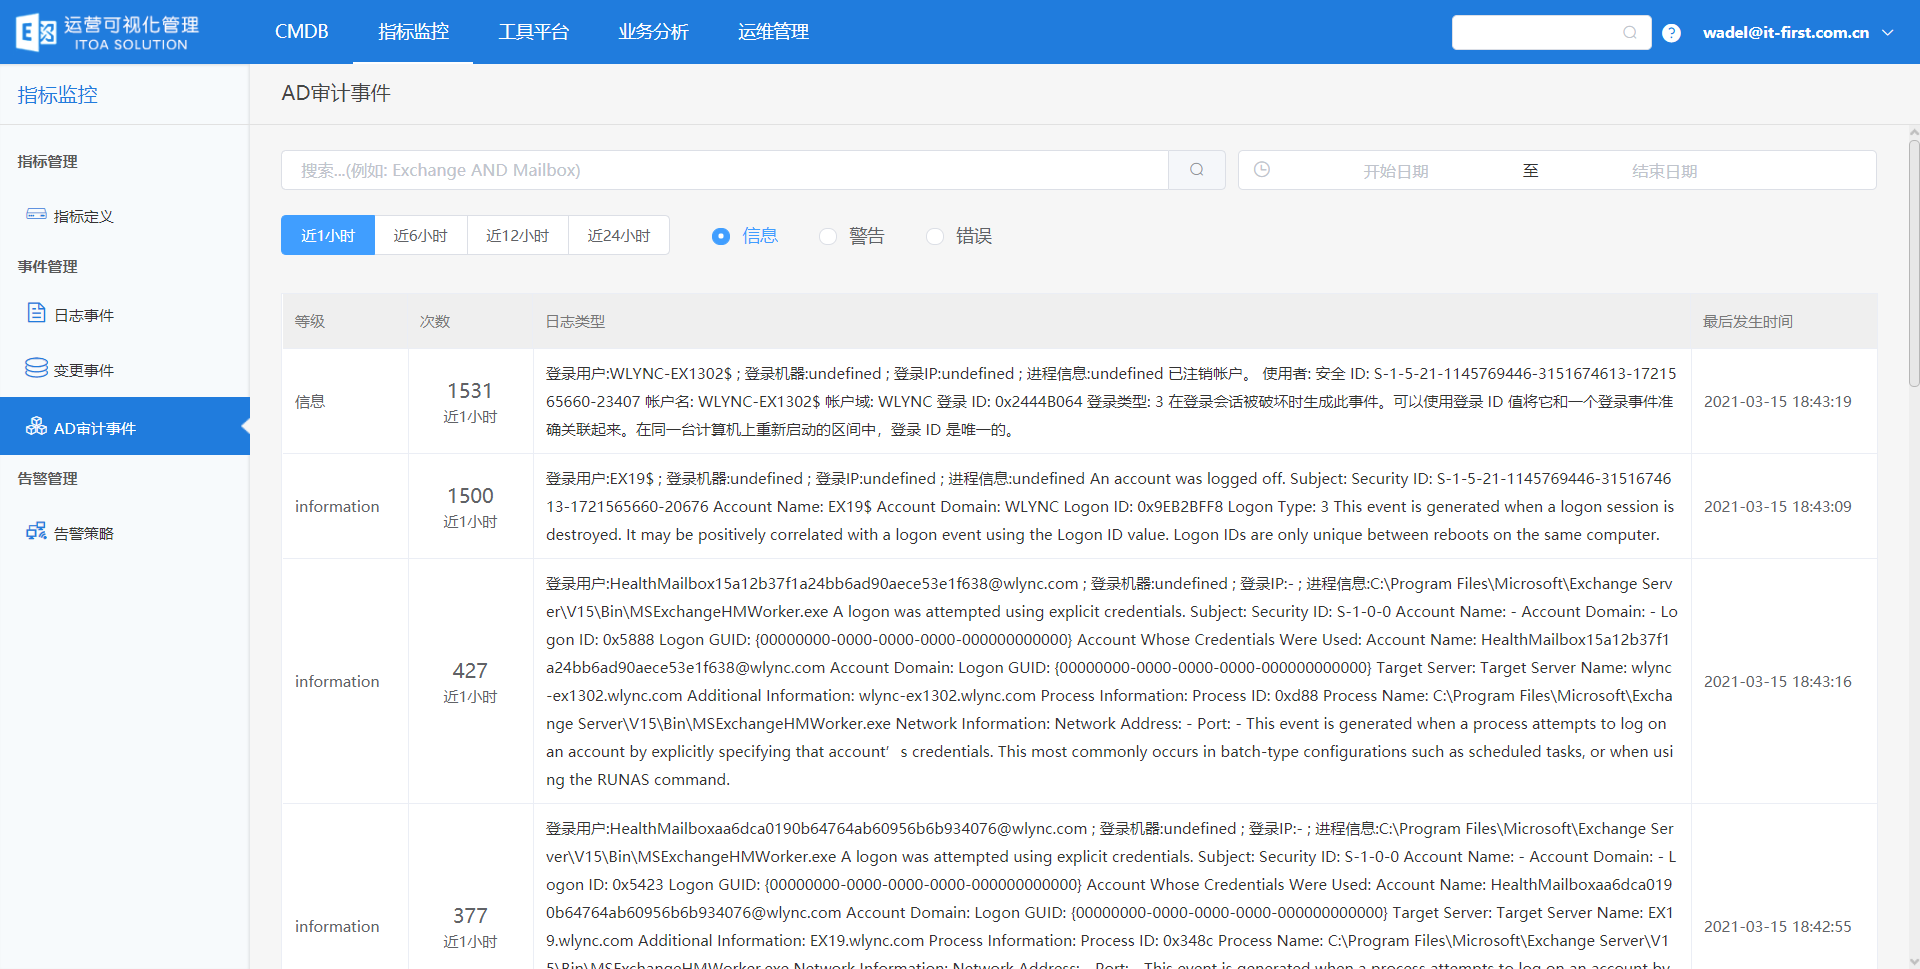Click the 告警策略 sidebar icon
Image resolution: width=1920 pixels, height=969 pixels.
tap(36, 531)
